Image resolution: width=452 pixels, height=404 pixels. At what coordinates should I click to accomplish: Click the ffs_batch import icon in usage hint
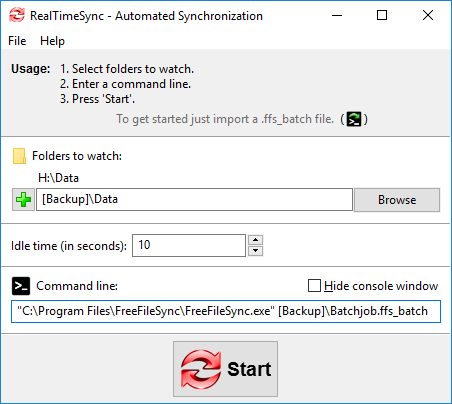tap(354, 119)
